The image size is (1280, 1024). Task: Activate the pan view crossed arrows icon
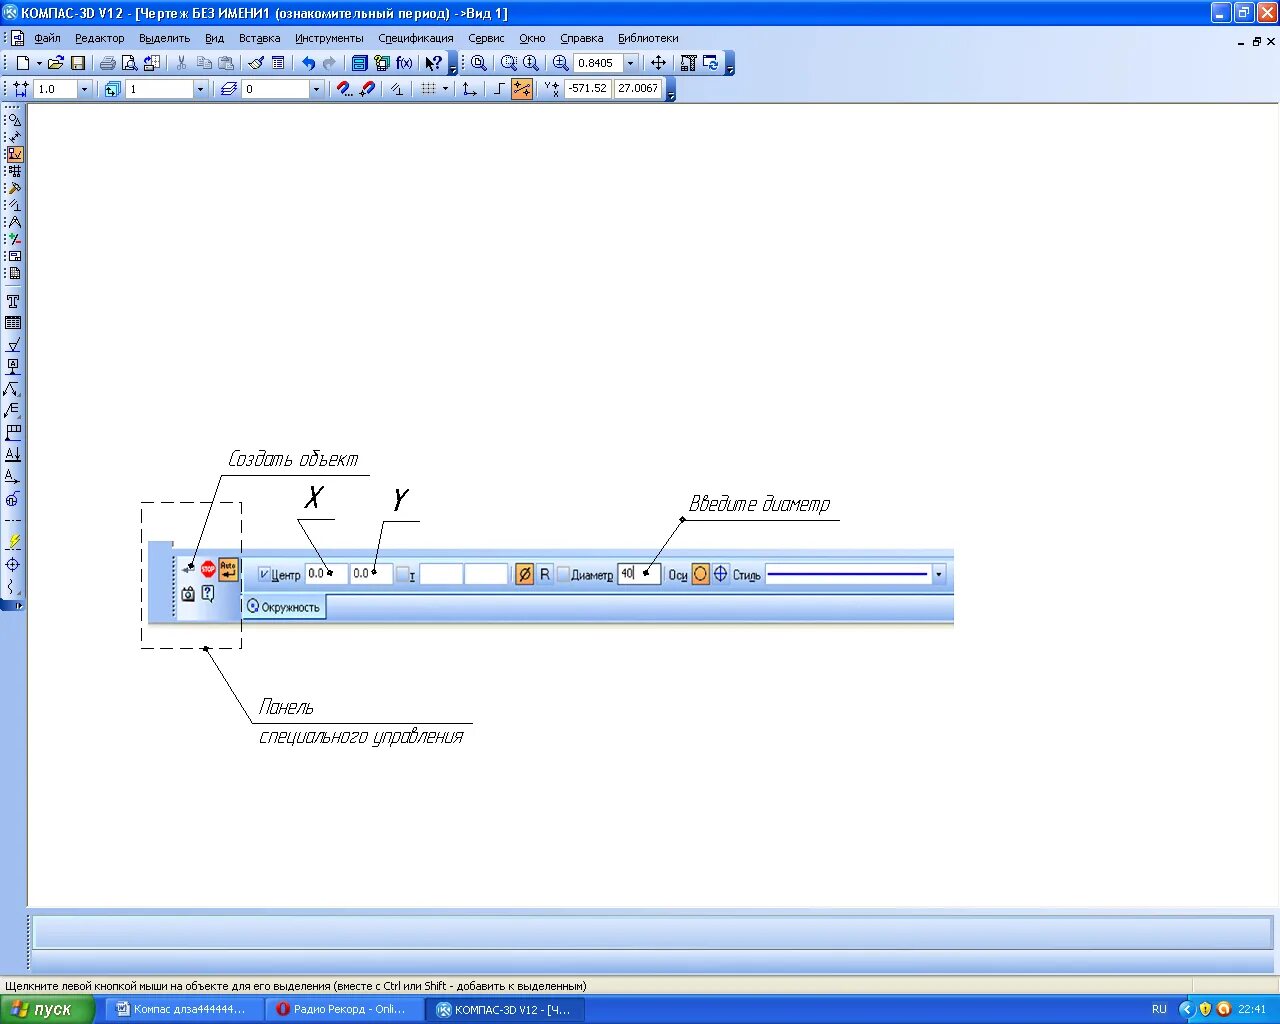pyautogui.click(x=658, y=63)
